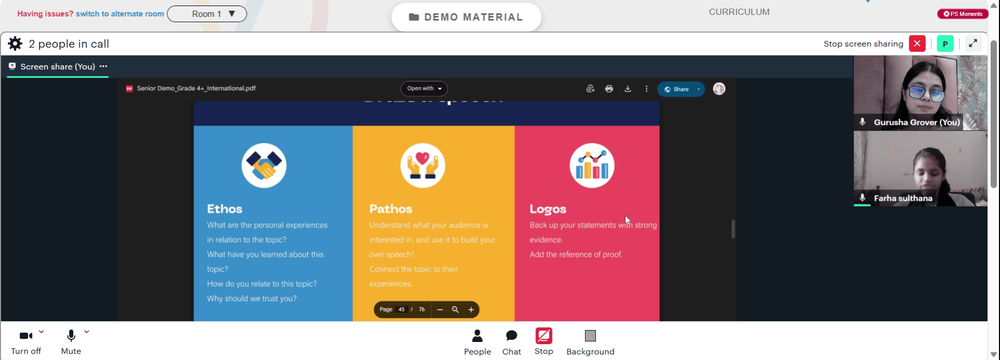Open PDF viewer more actions menu
Viewport: 1000px width, 360px height.
click(646, 89)
